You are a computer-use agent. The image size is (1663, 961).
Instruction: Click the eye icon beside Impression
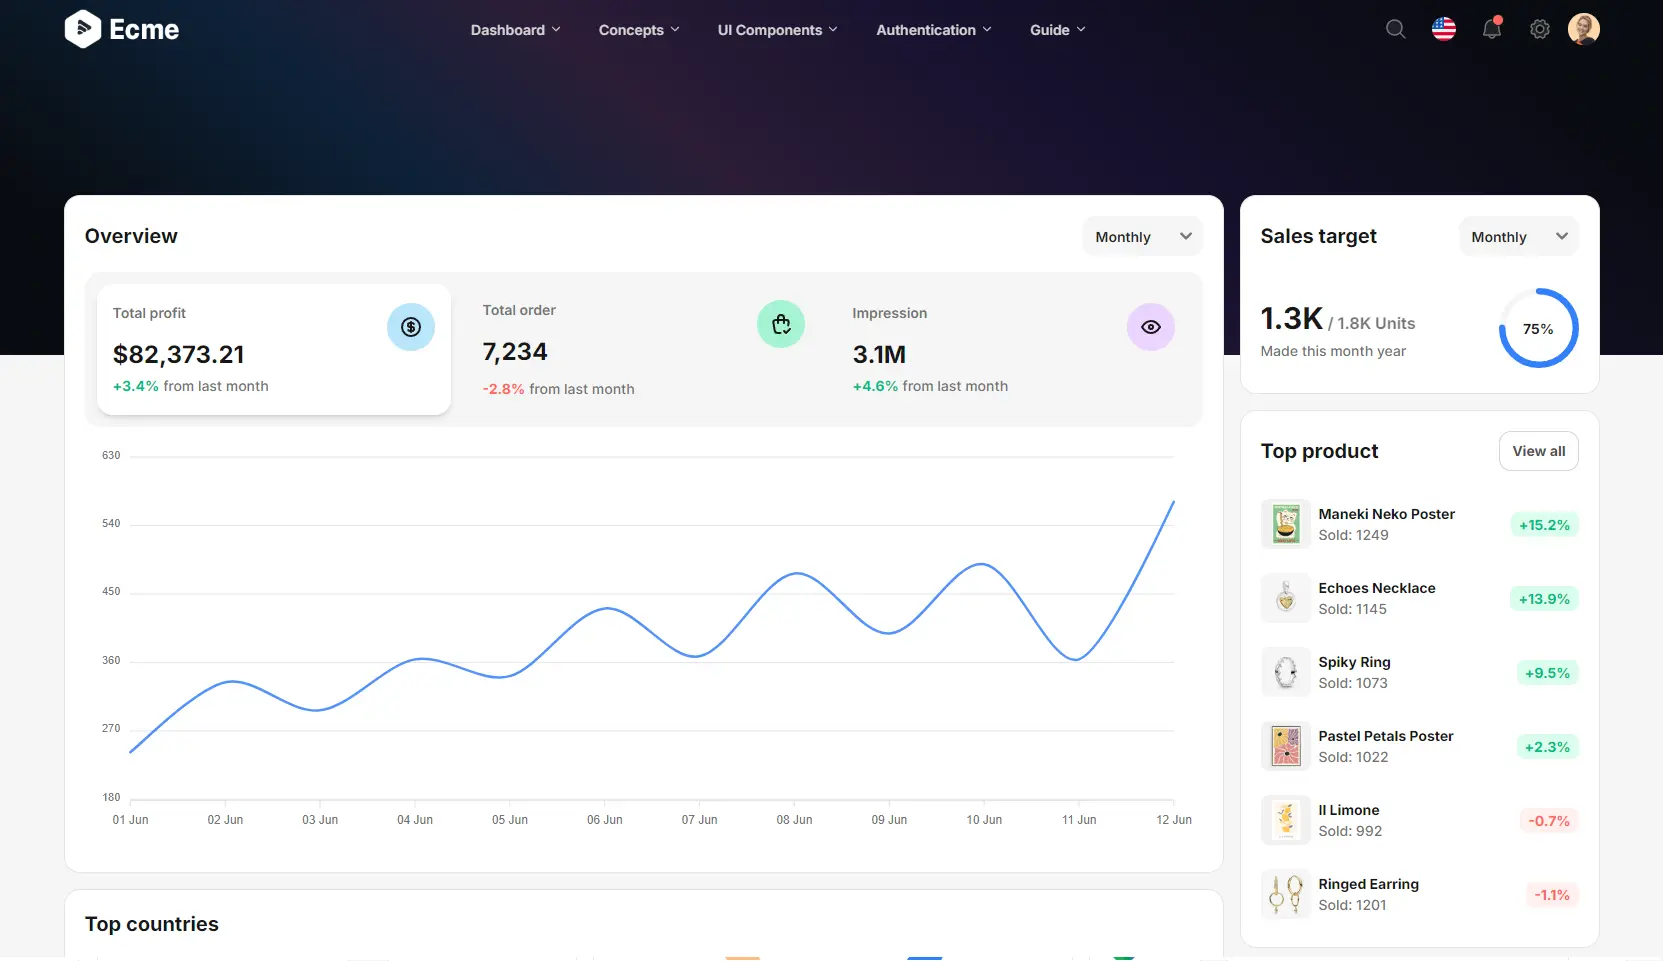click(x=1151, y=327)
